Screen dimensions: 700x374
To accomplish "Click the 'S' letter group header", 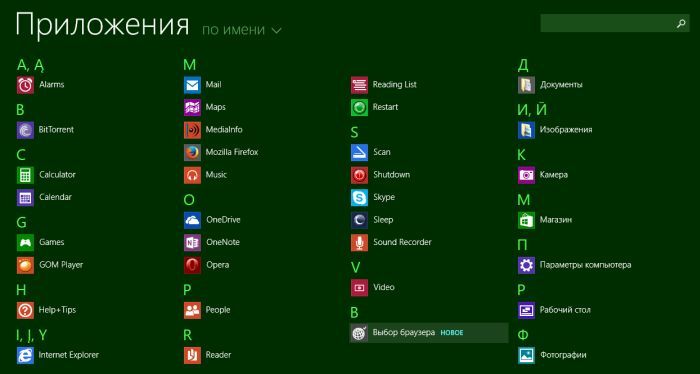I will [x=354, y=133].
